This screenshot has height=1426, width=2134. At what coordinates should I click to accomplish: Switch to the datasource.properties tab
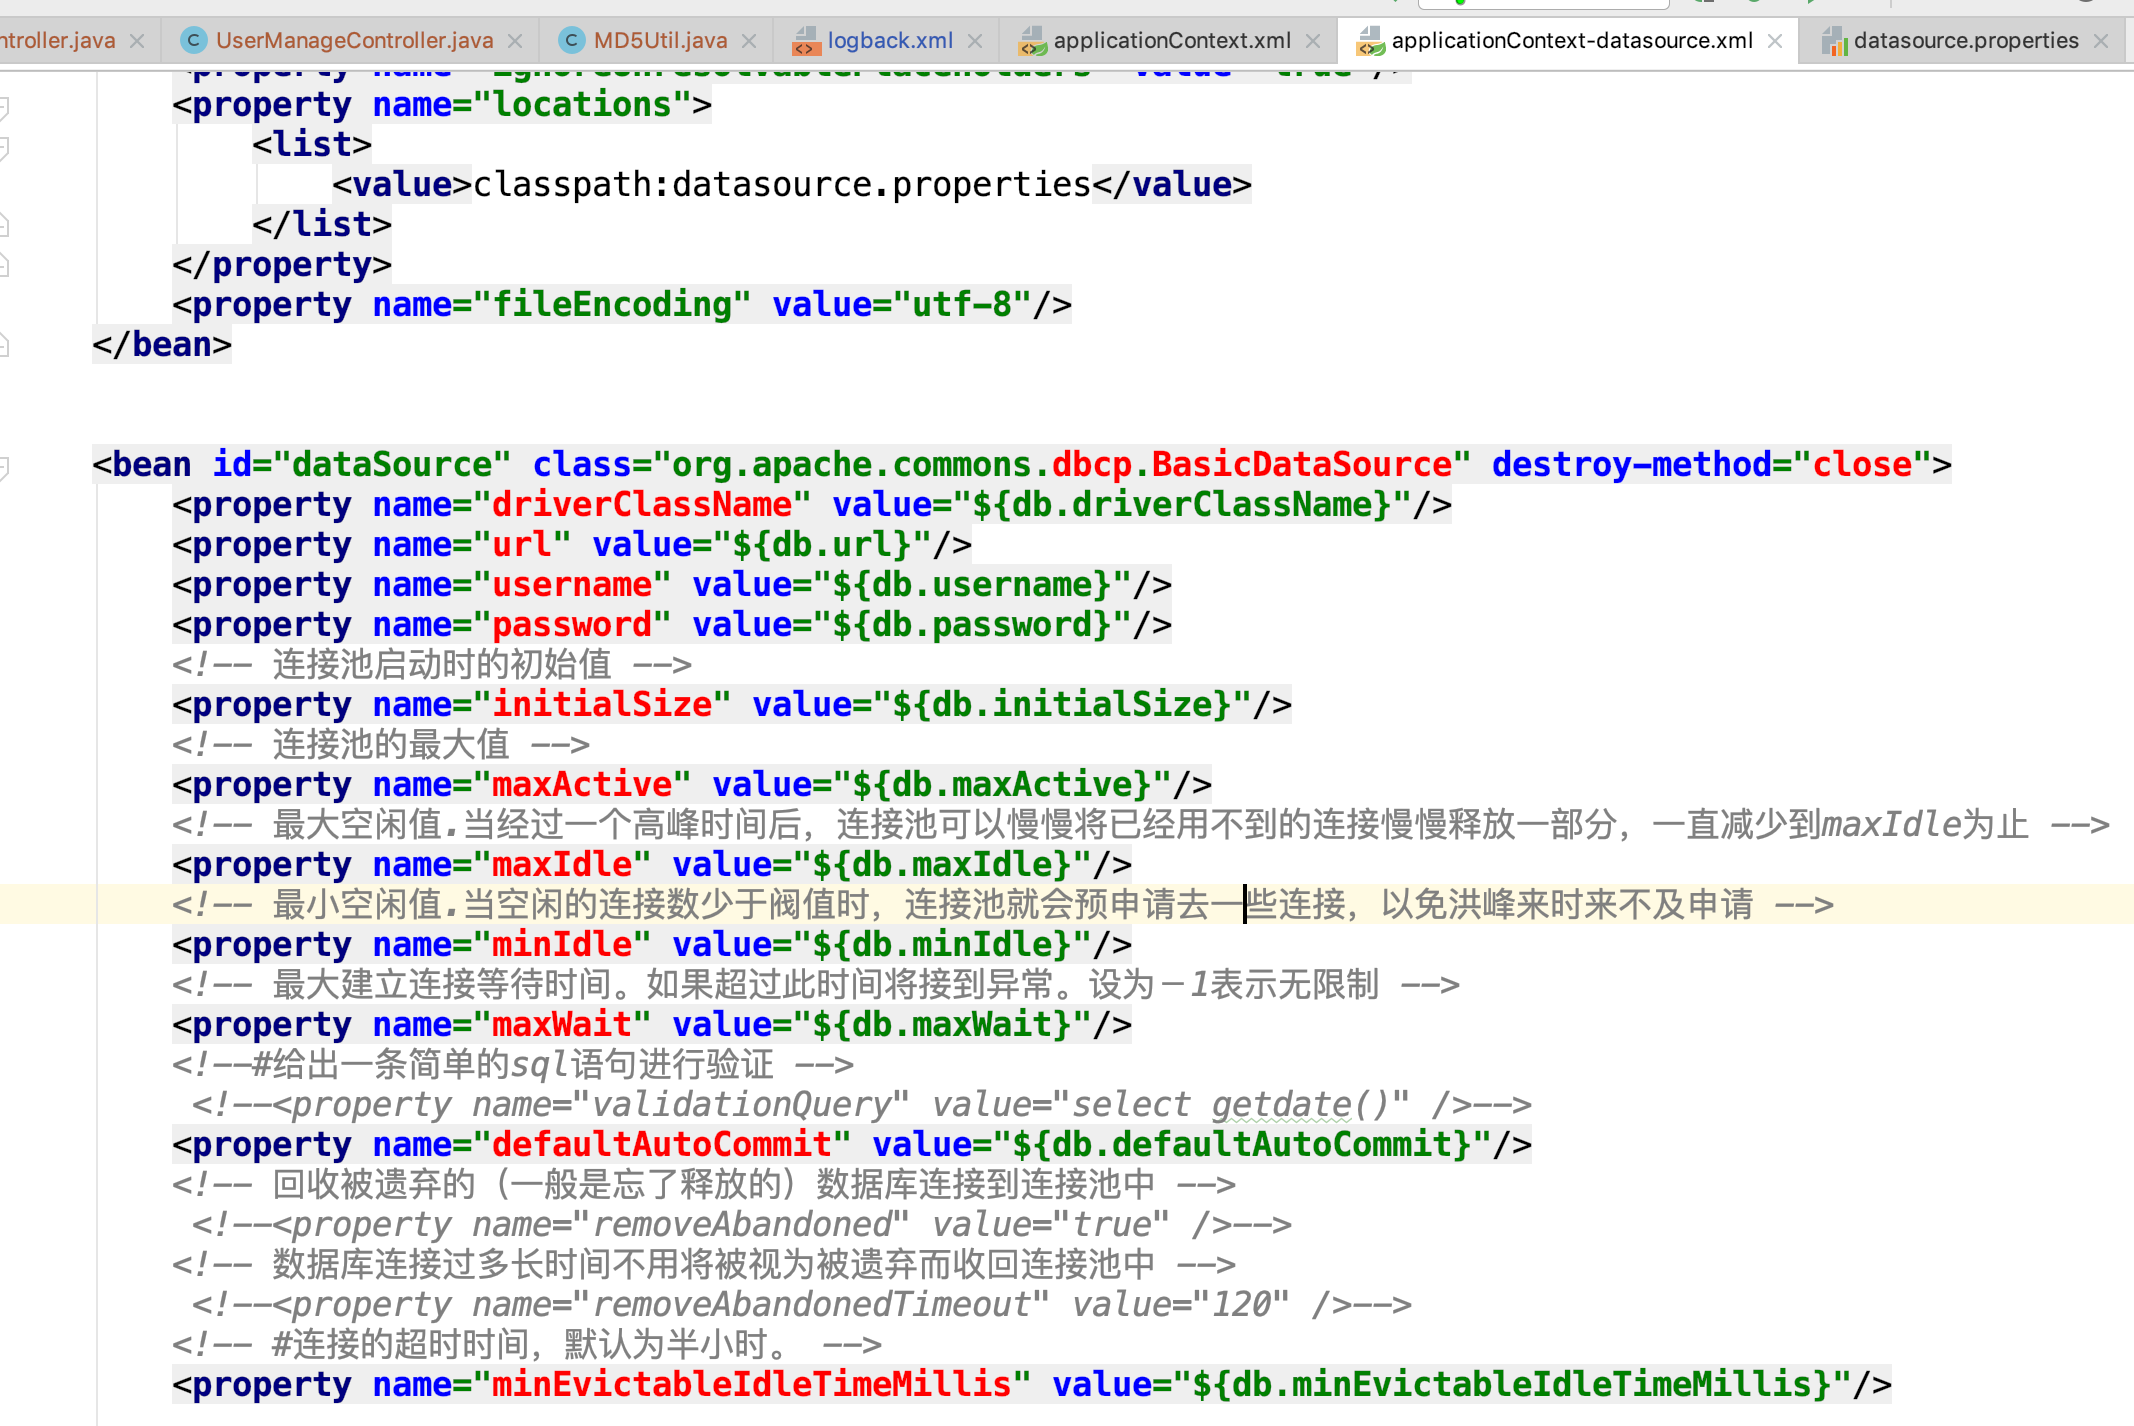point(1965,41)
